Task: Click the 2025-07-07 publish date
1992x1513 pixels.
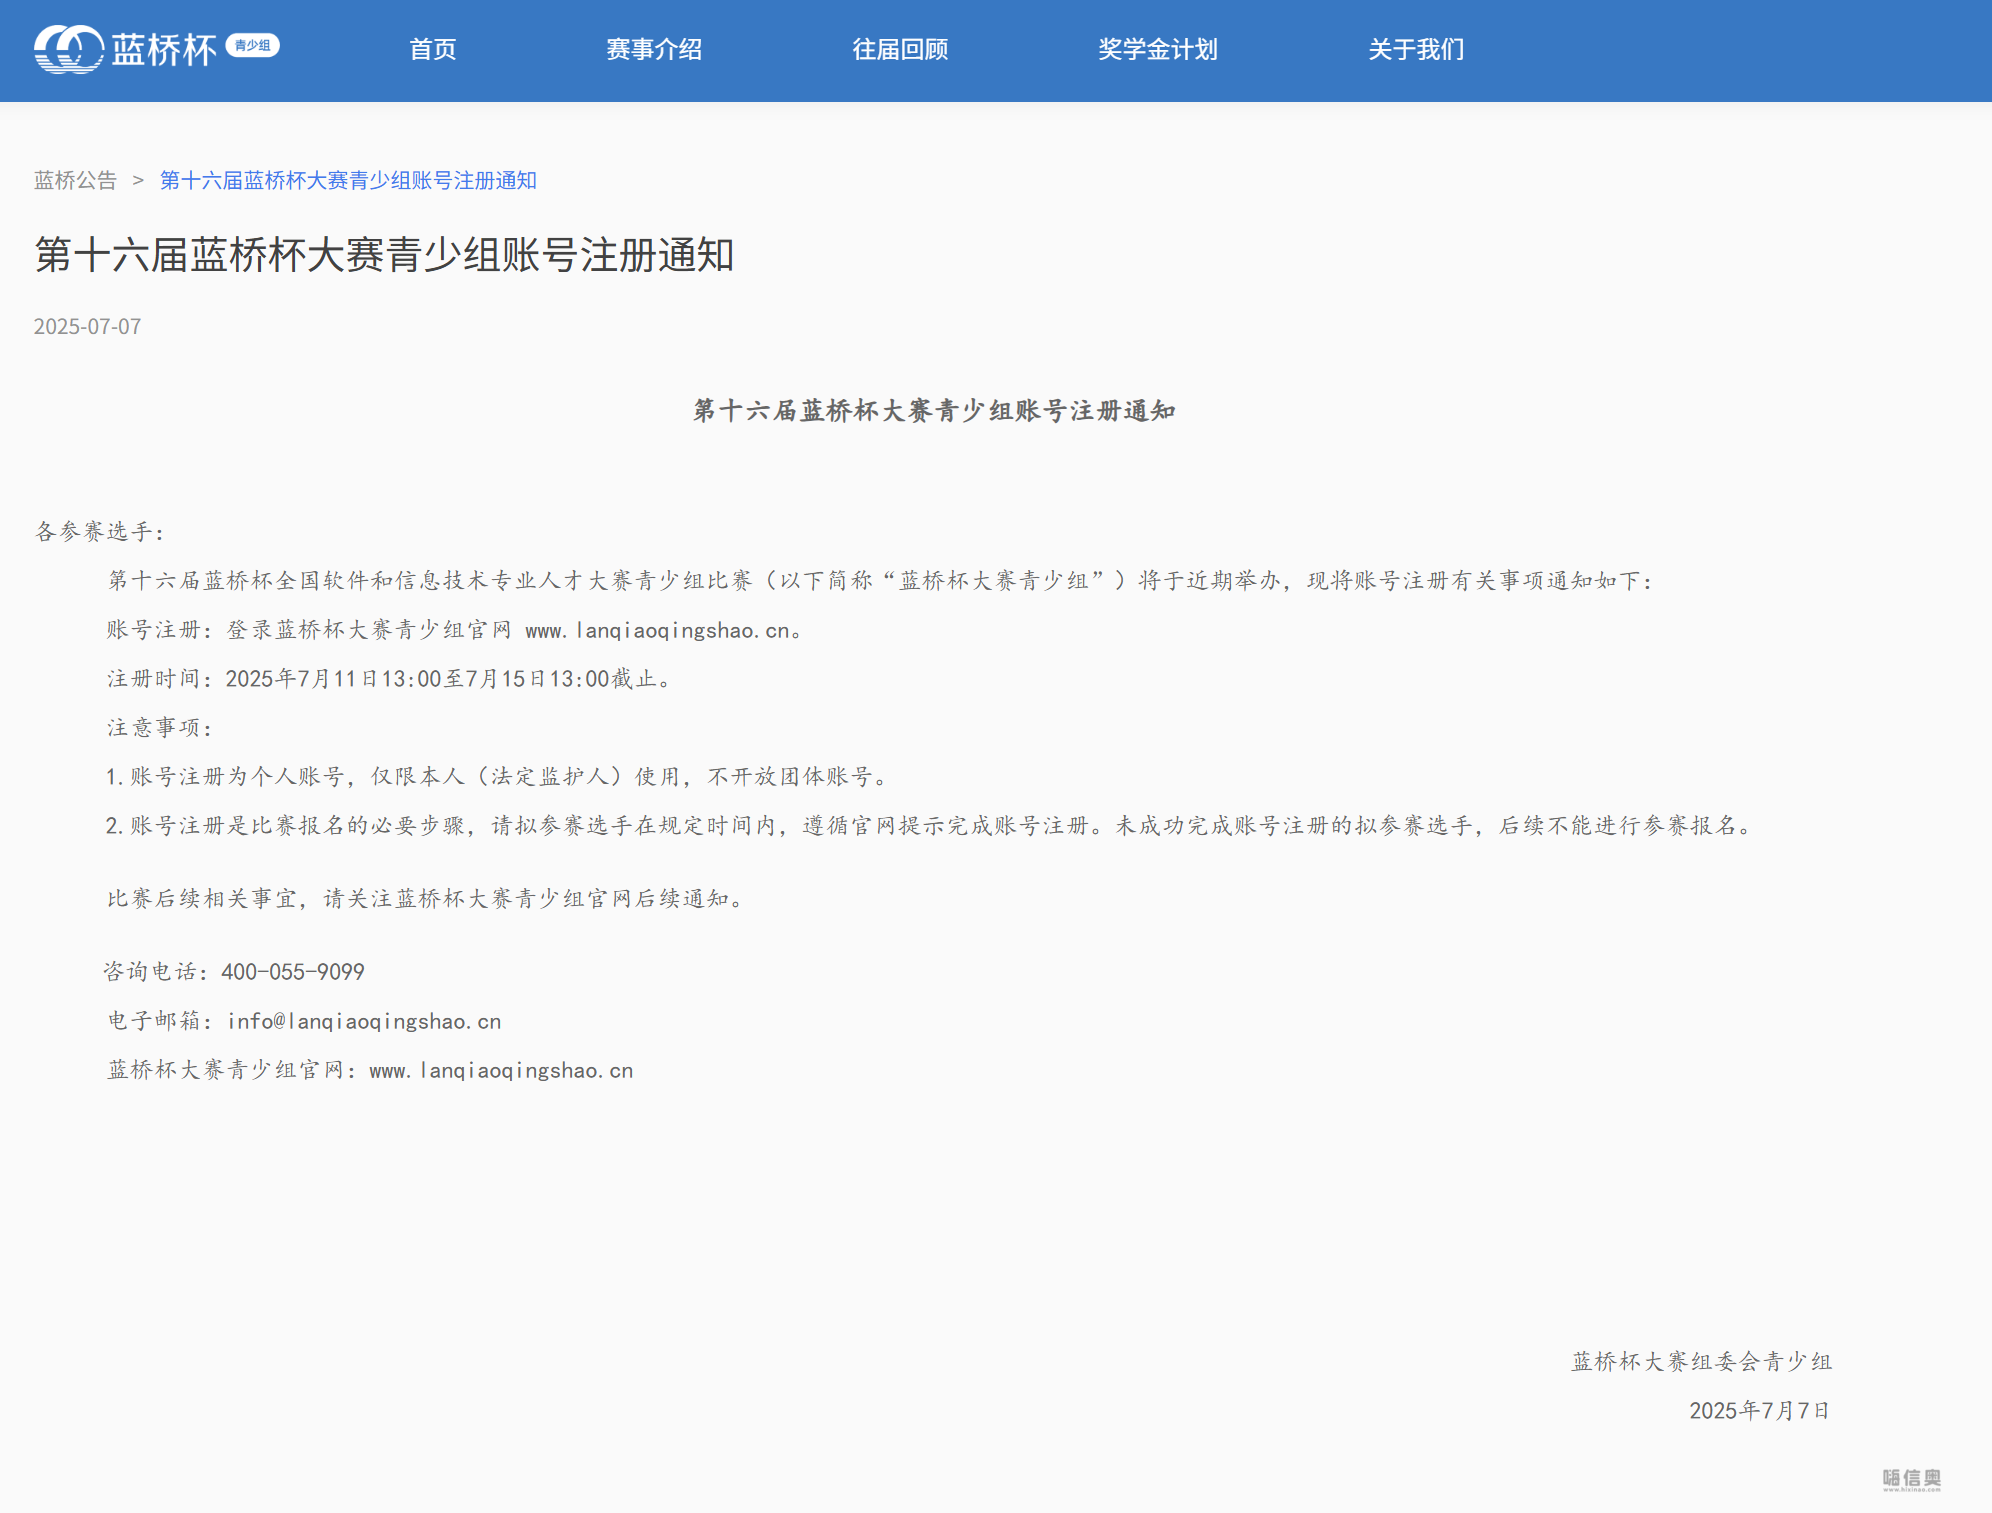Action: 87,326
